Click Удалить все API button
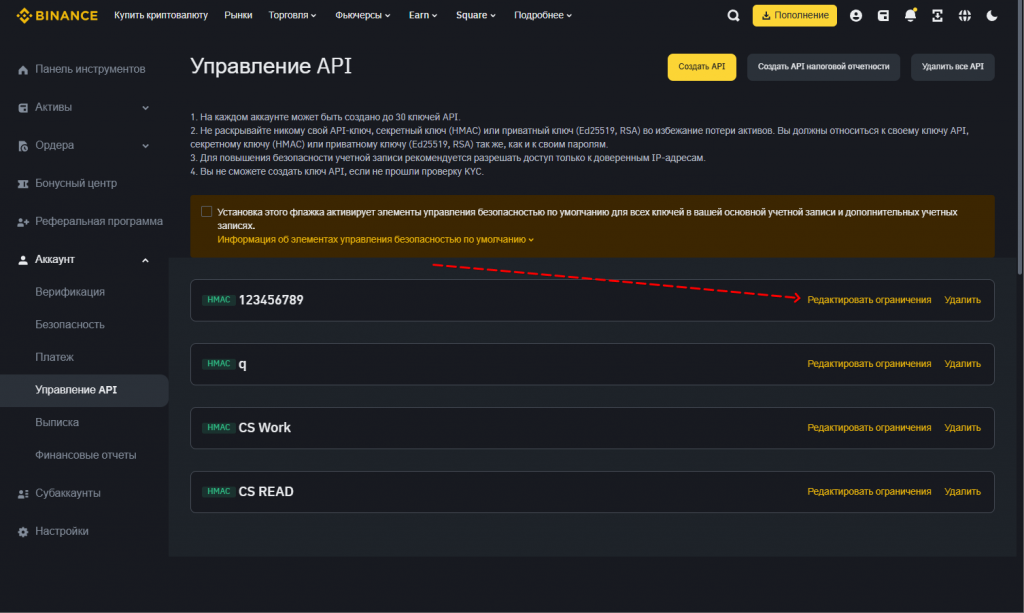Image resolution: width=1024 pixels, height=613 pixels. (953, 67)
